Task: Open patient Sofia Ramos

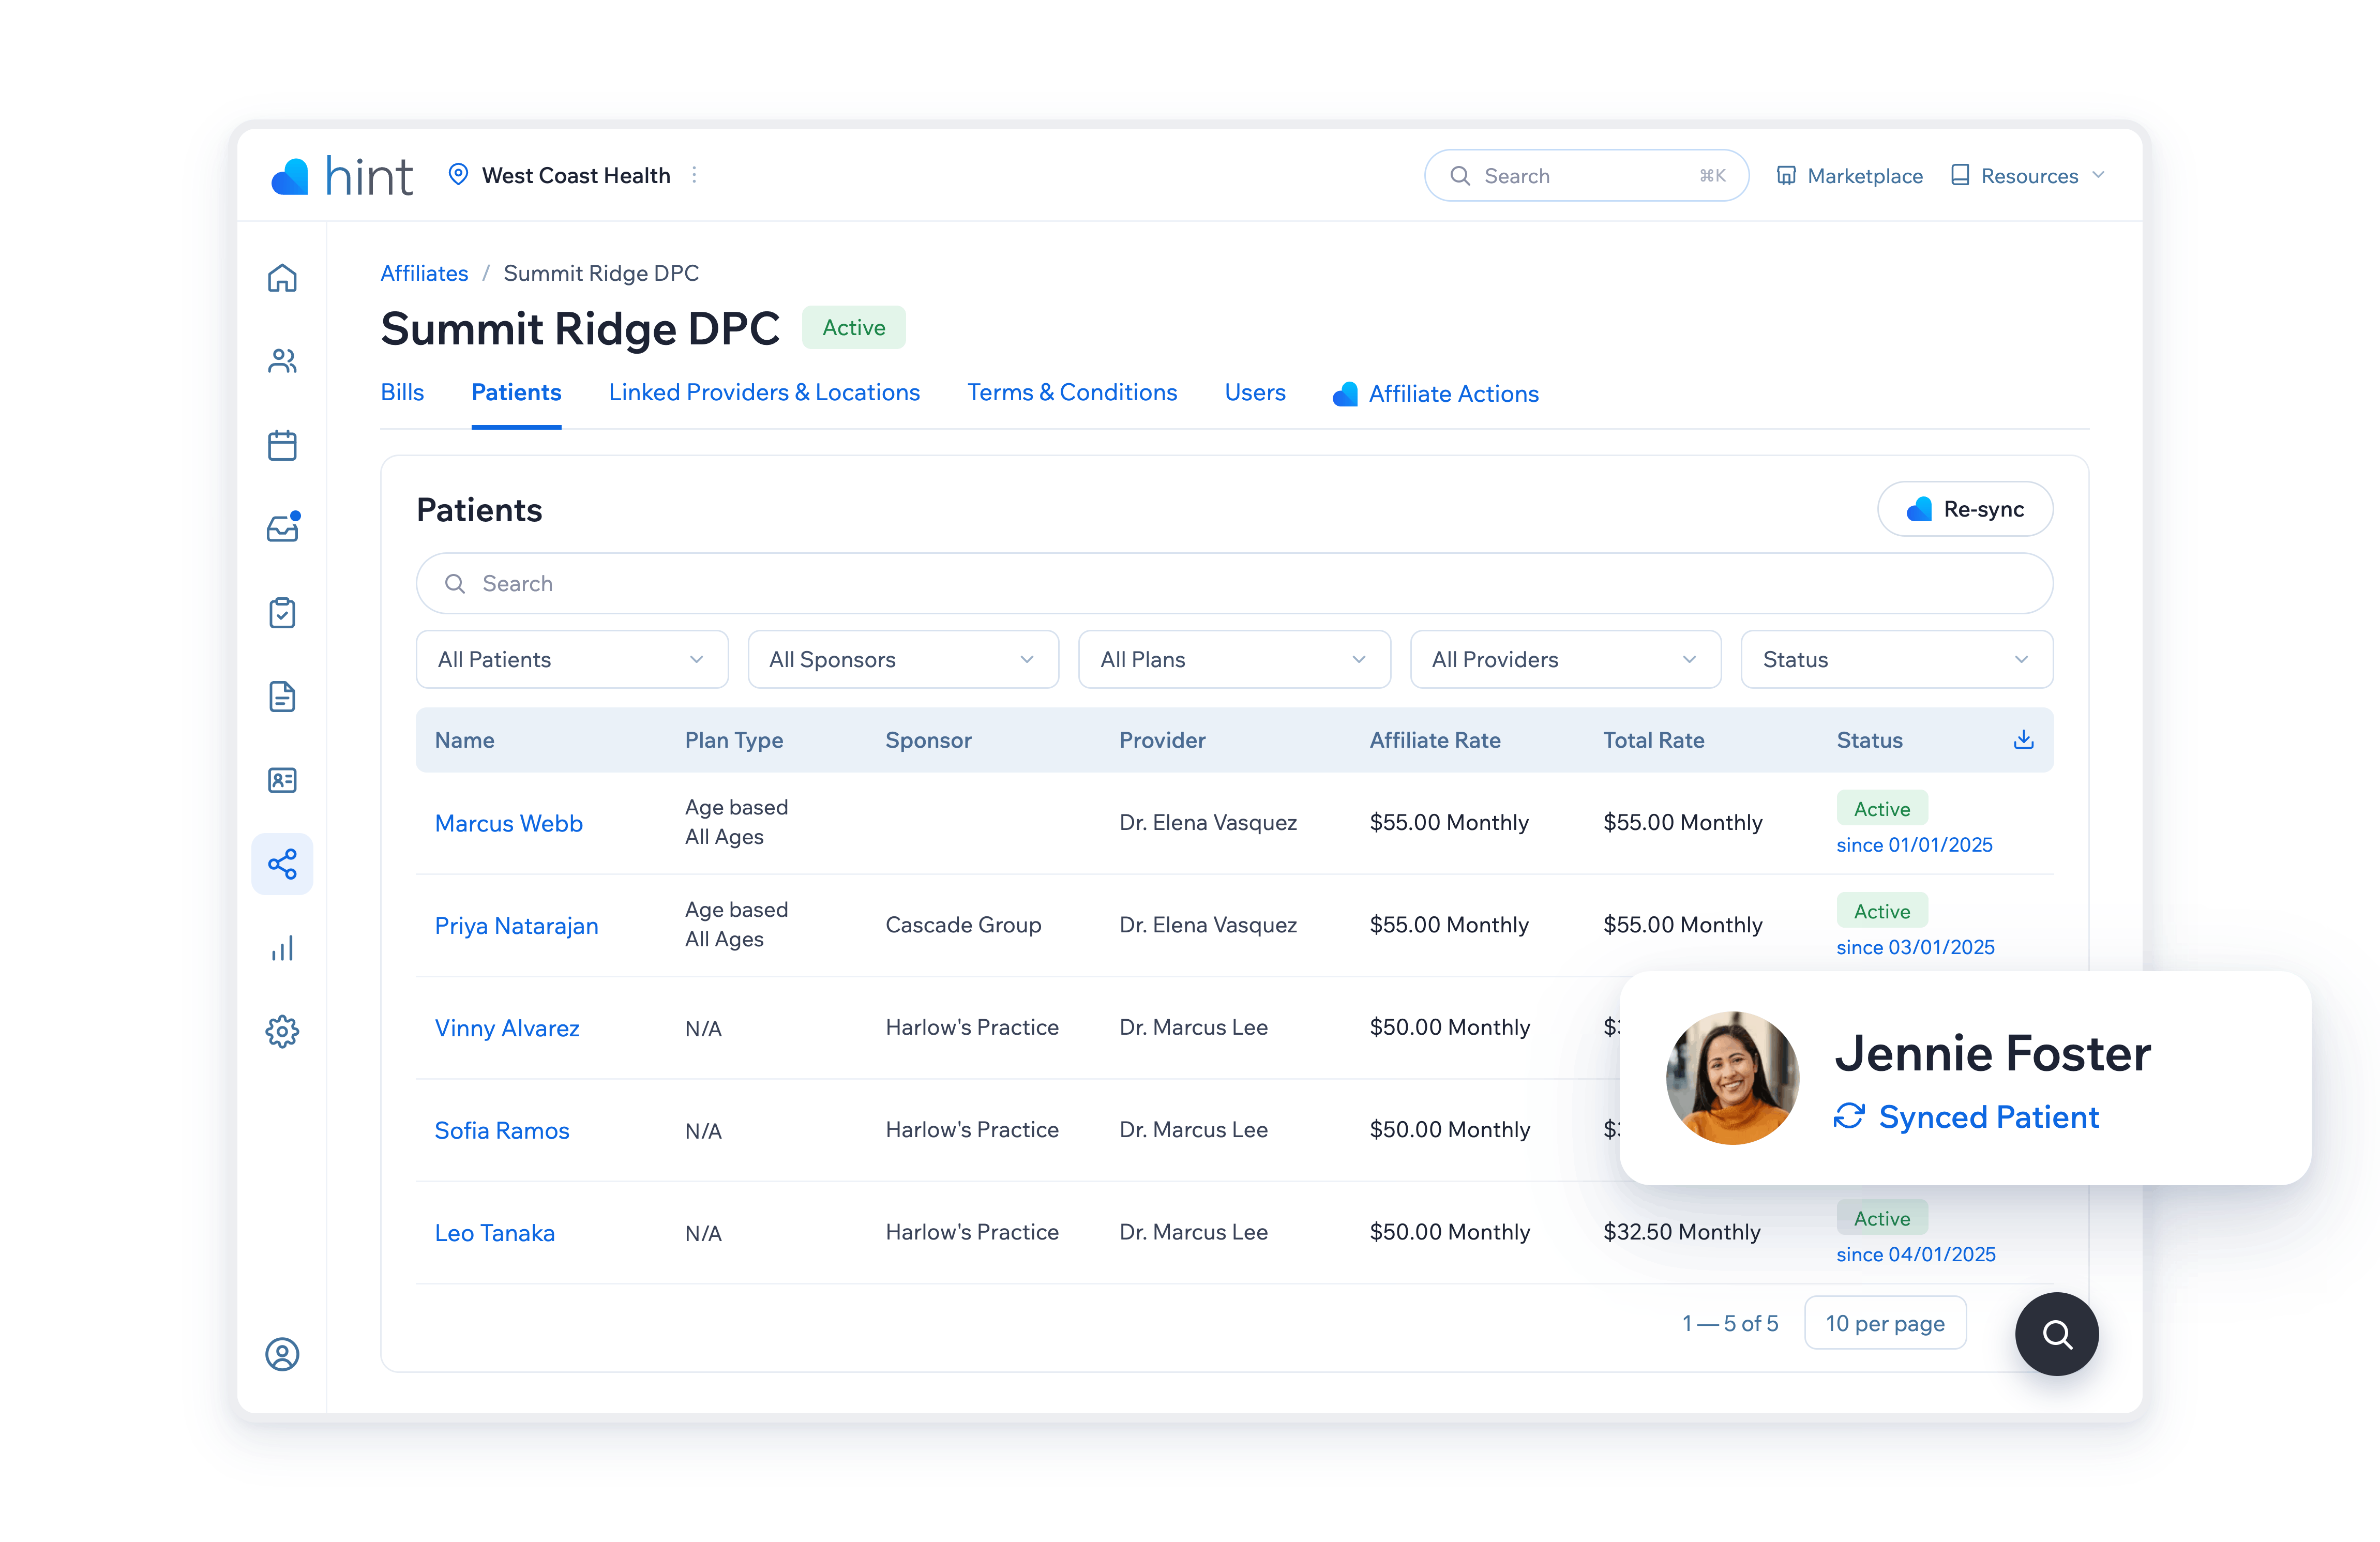Action: 501,1130
